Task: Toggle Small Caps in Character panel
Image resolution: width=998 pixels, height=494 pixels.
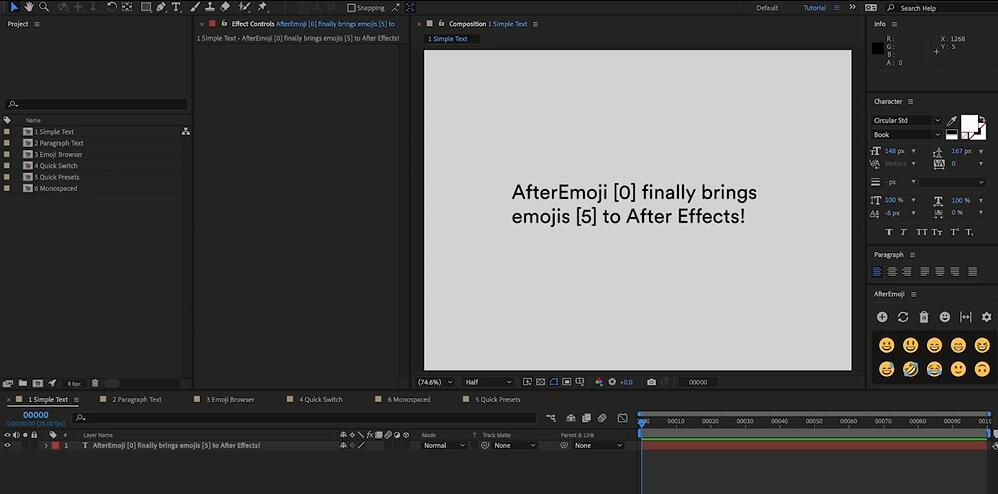Action: (x=937, y=232)
